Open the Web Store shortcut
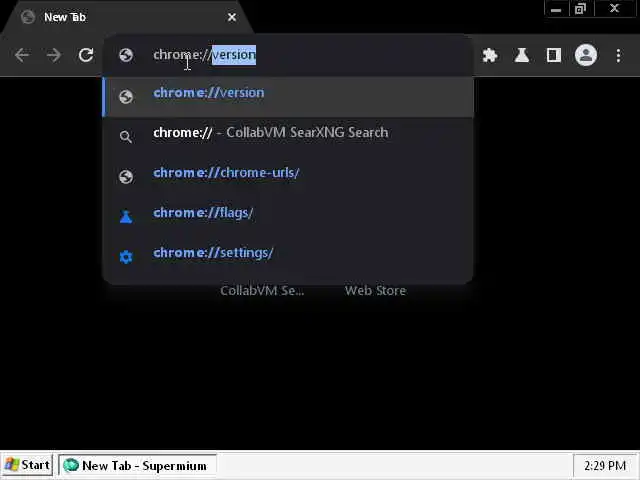Screen dimensions: 640x480 376,290
